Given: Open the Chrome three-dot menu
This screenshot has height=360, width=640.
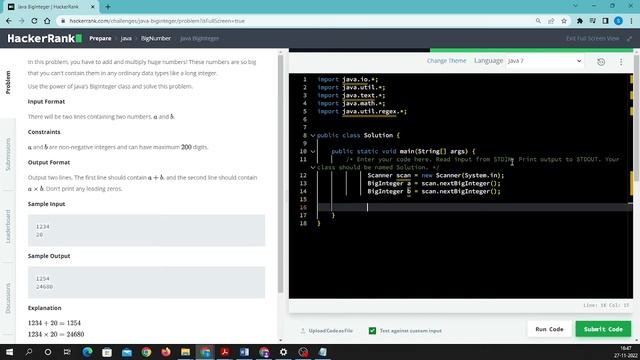Looking at the screenshot, I should (x=631, y=21).
